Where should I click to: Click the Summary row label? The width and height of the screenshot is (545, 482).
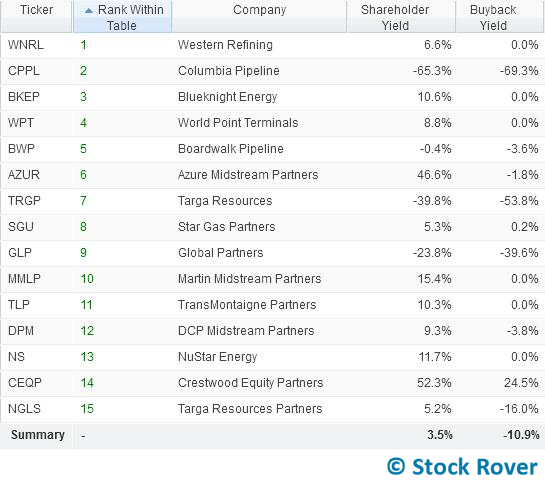point(38,435)
